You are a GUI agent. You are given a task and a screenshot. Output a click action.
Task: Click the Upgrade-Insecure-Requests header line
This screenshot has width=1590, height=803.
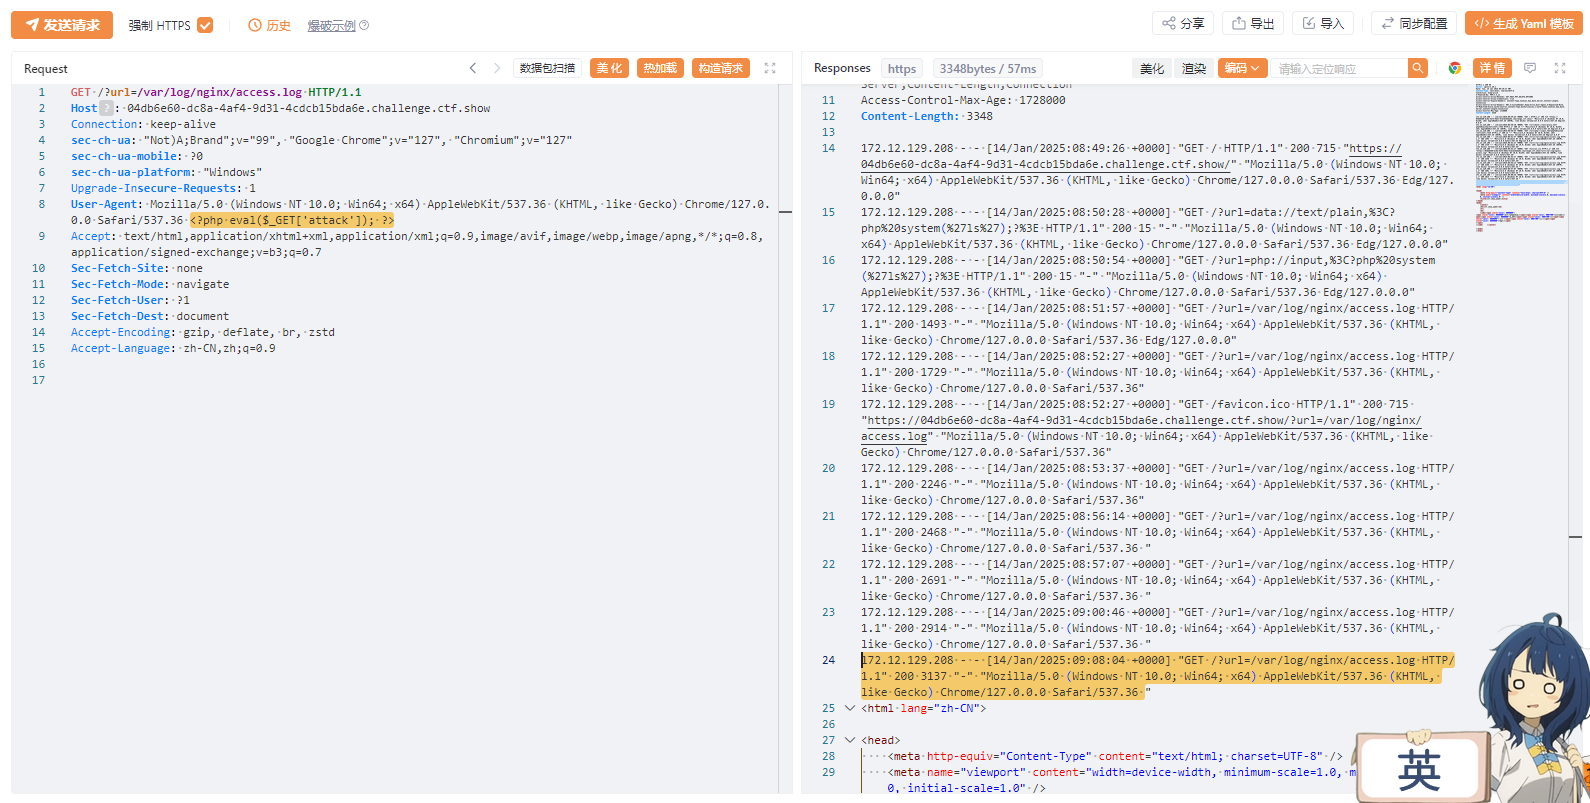163,188
